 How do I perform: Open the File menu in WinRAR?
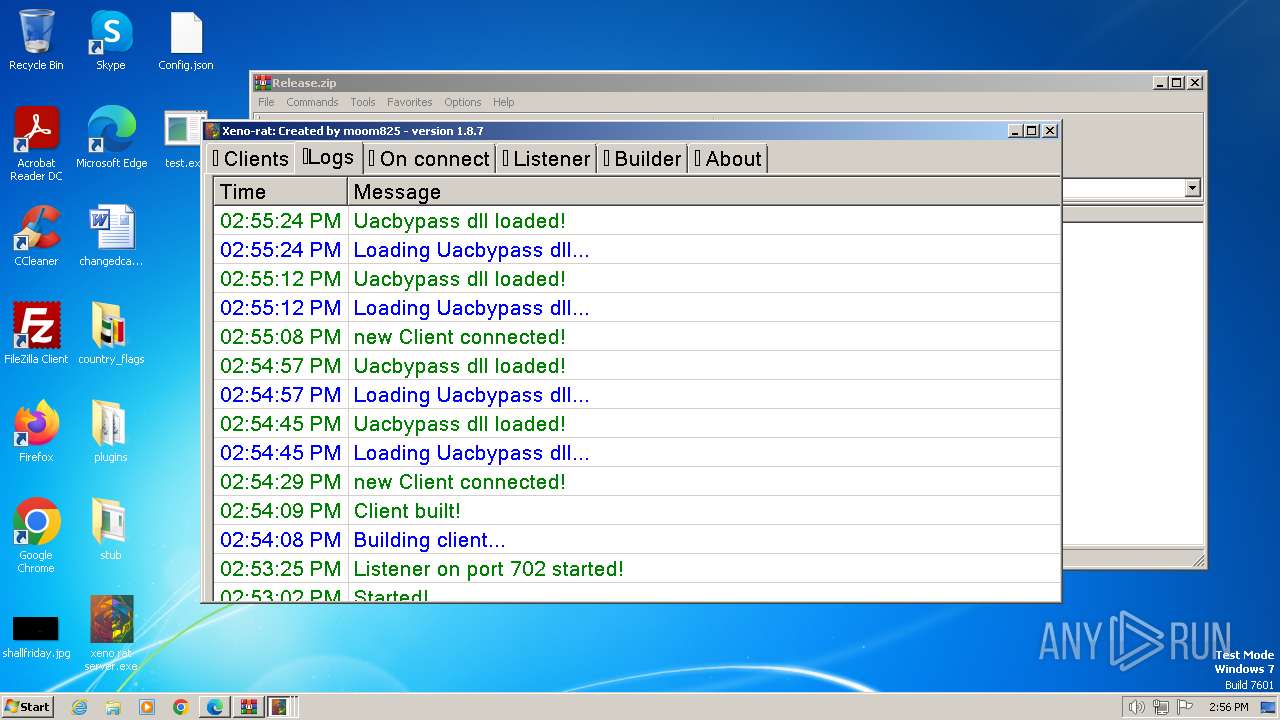[266, 102]
